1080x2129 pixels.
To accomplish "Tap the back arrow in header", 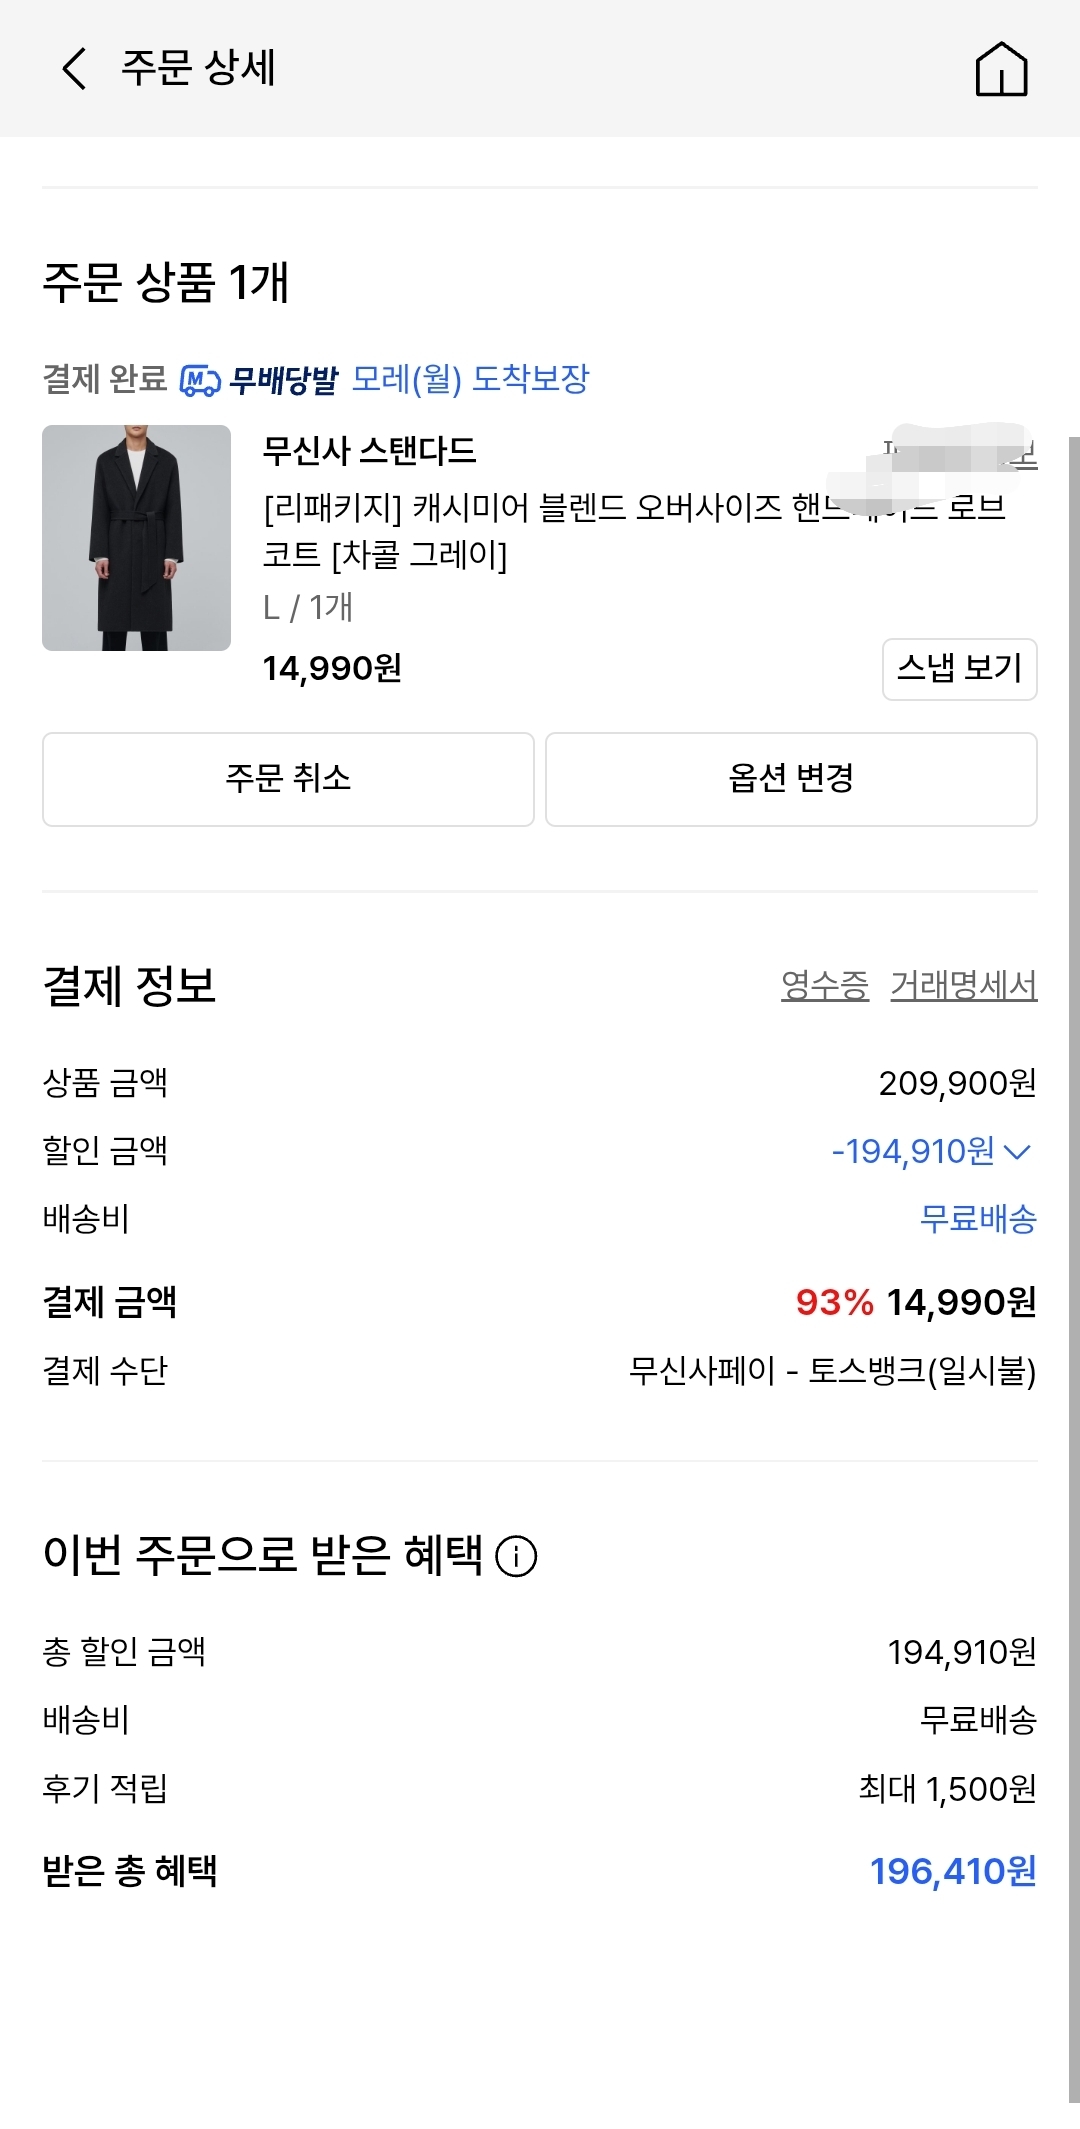I will (x=74, y=68).
